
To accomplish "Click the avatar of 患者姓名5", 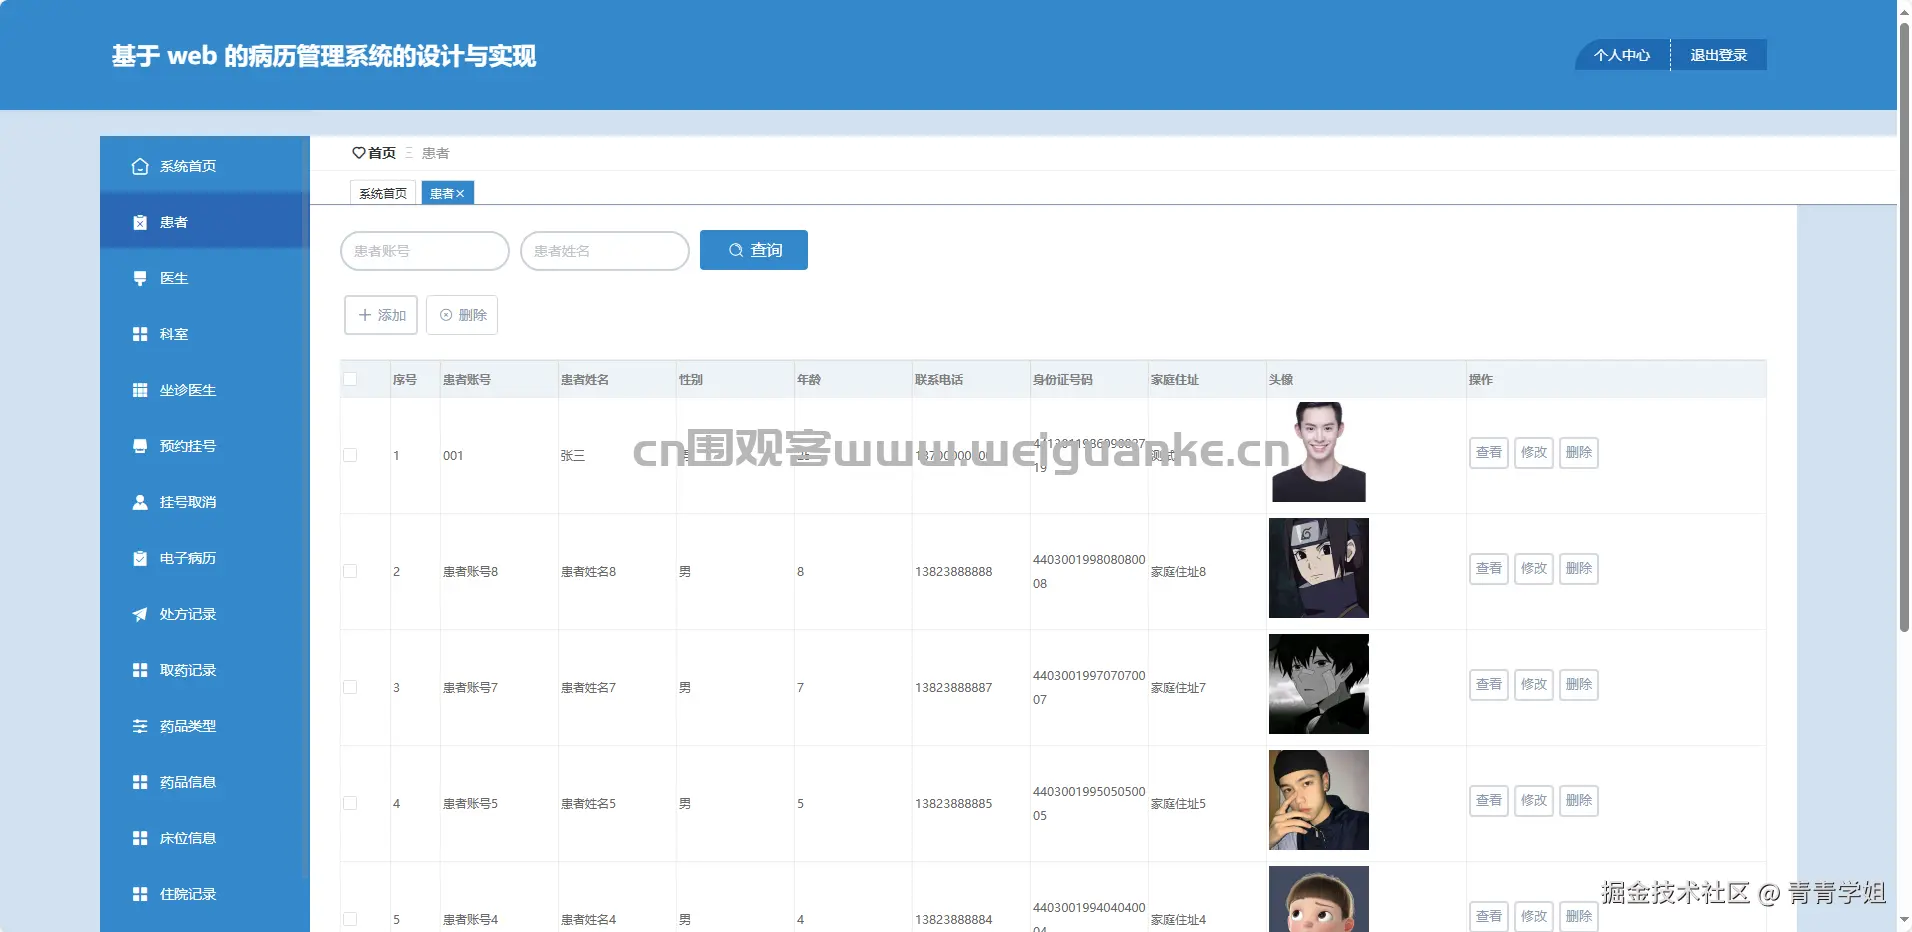I will pyautogui.click(x=1319, y=800).
